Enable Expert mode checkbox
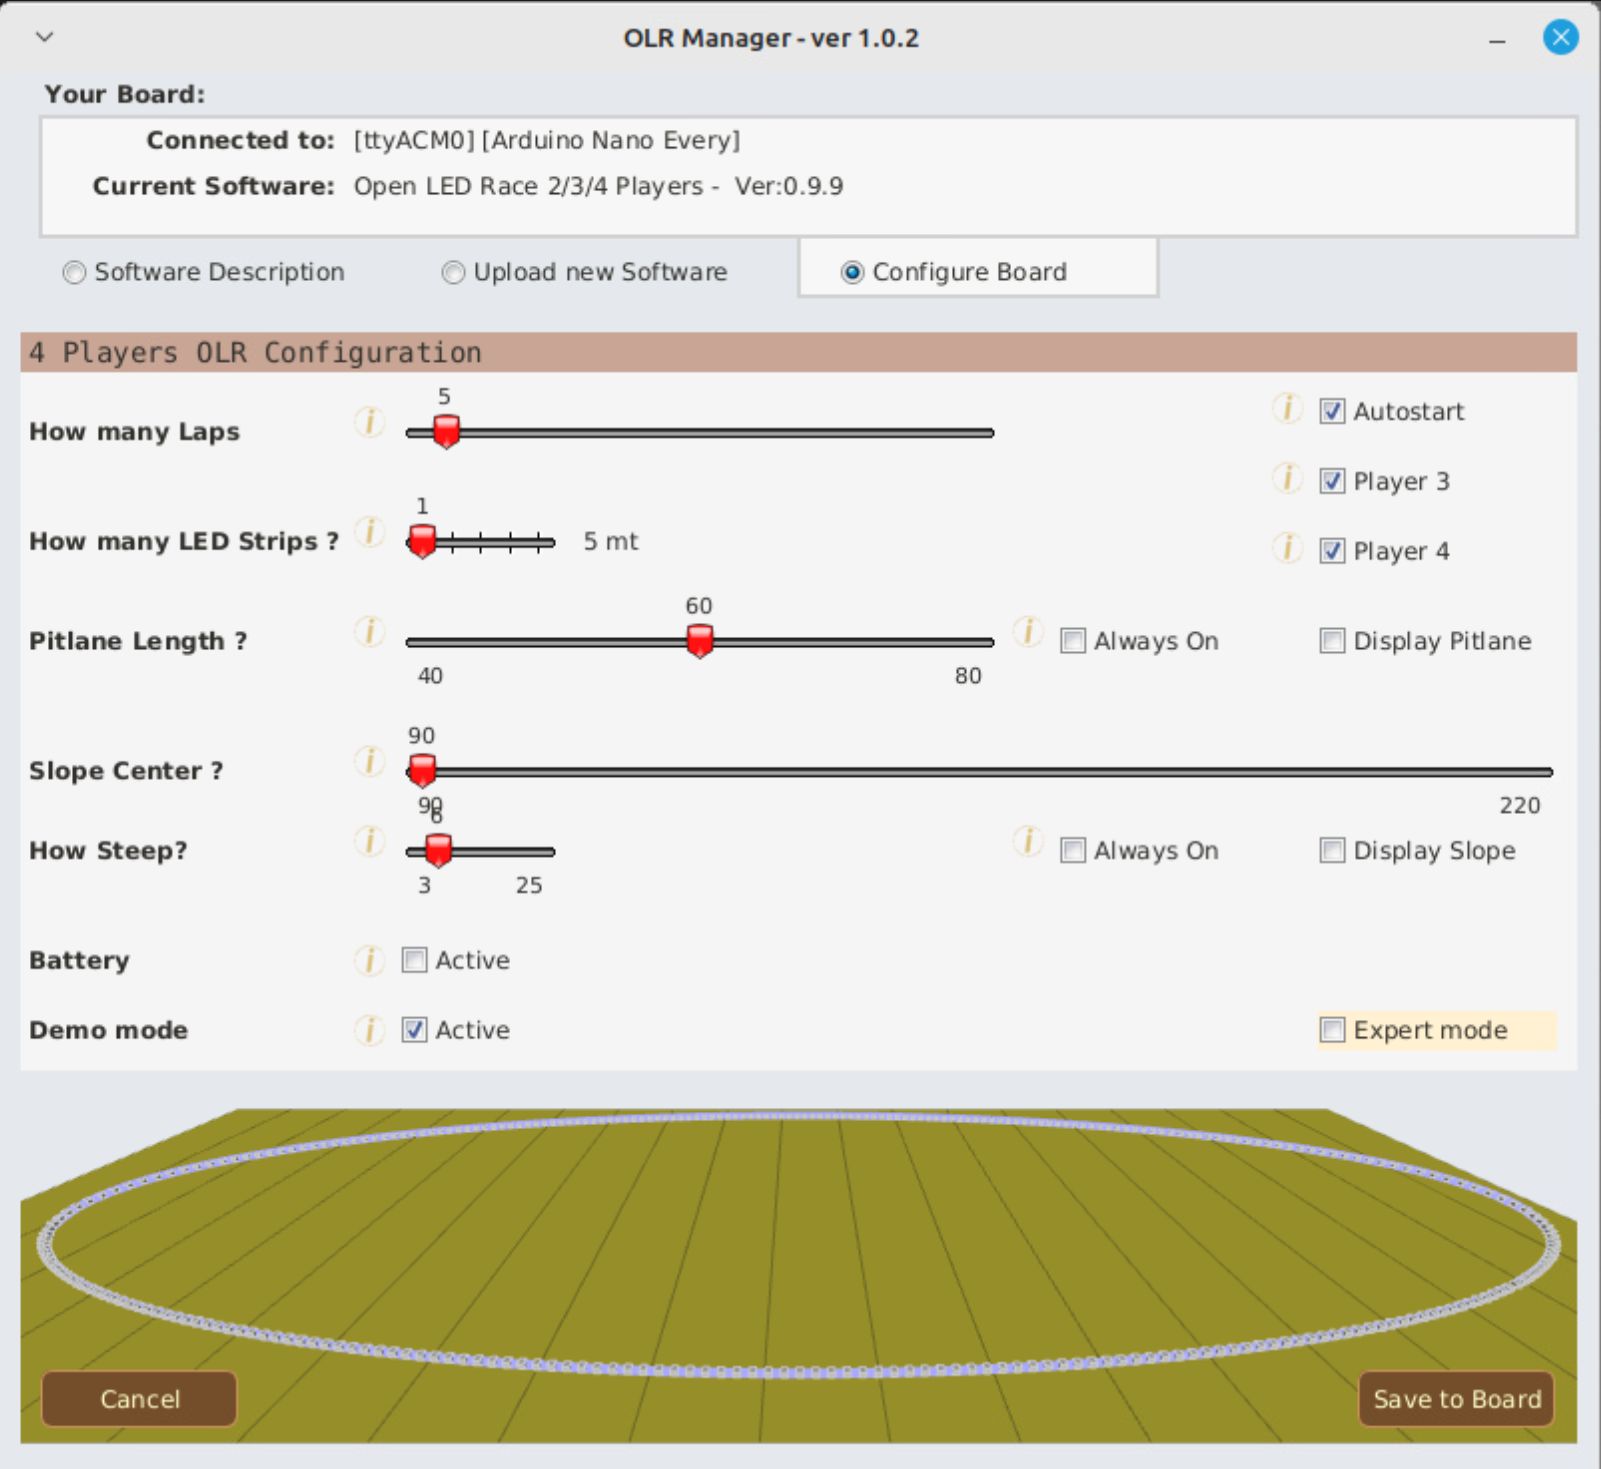This screenshot has width=1601, height=1469. coord(1332,1030)
